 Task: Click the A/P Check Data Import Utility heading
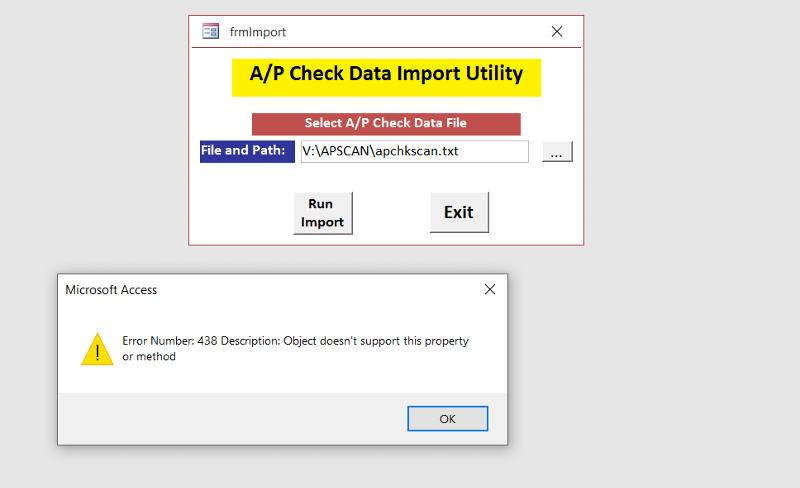386,78
